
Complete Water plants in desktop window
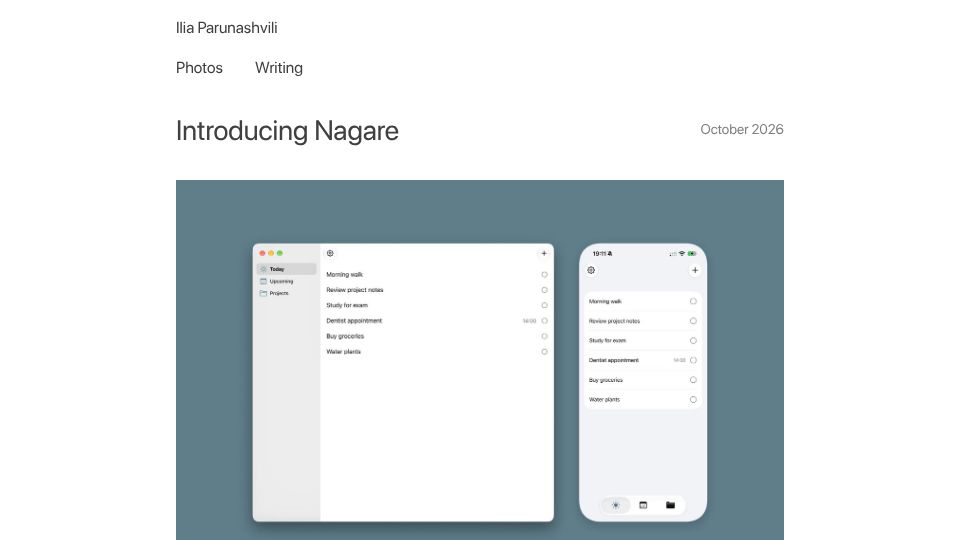pos(544,352)
